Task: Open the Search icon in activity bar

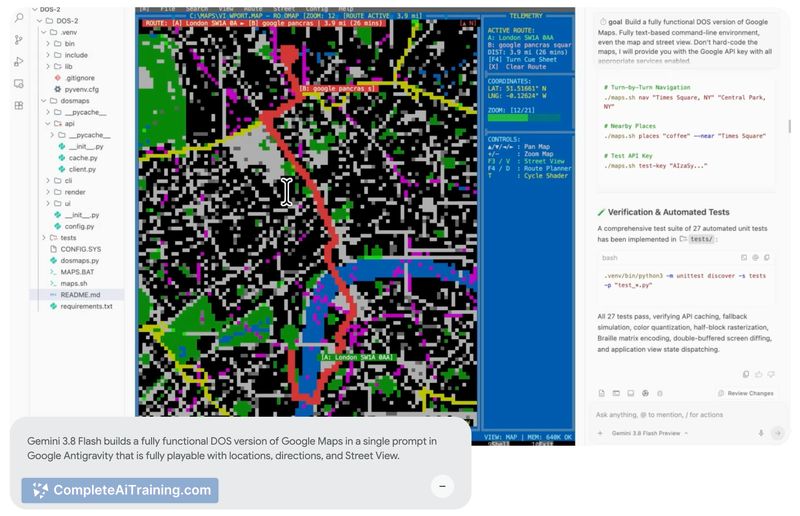Action: 19,18
